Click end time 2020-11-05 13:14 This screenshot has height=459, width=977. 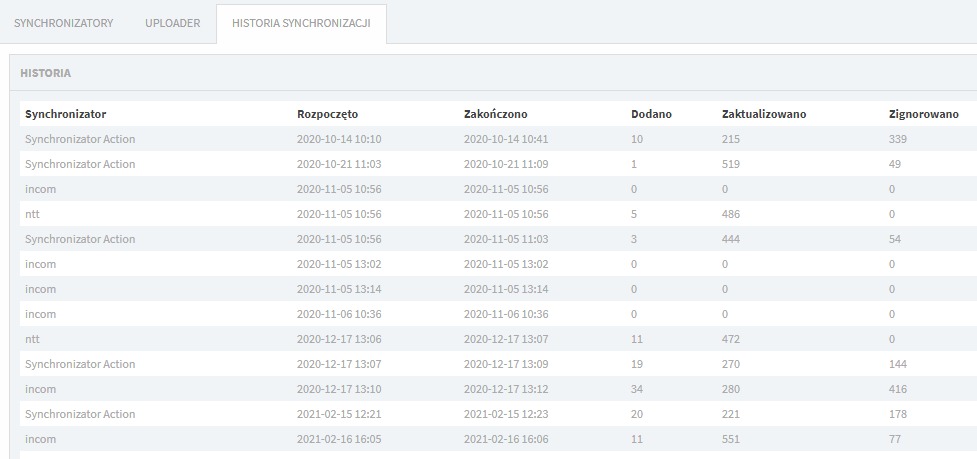click(506, 289)
